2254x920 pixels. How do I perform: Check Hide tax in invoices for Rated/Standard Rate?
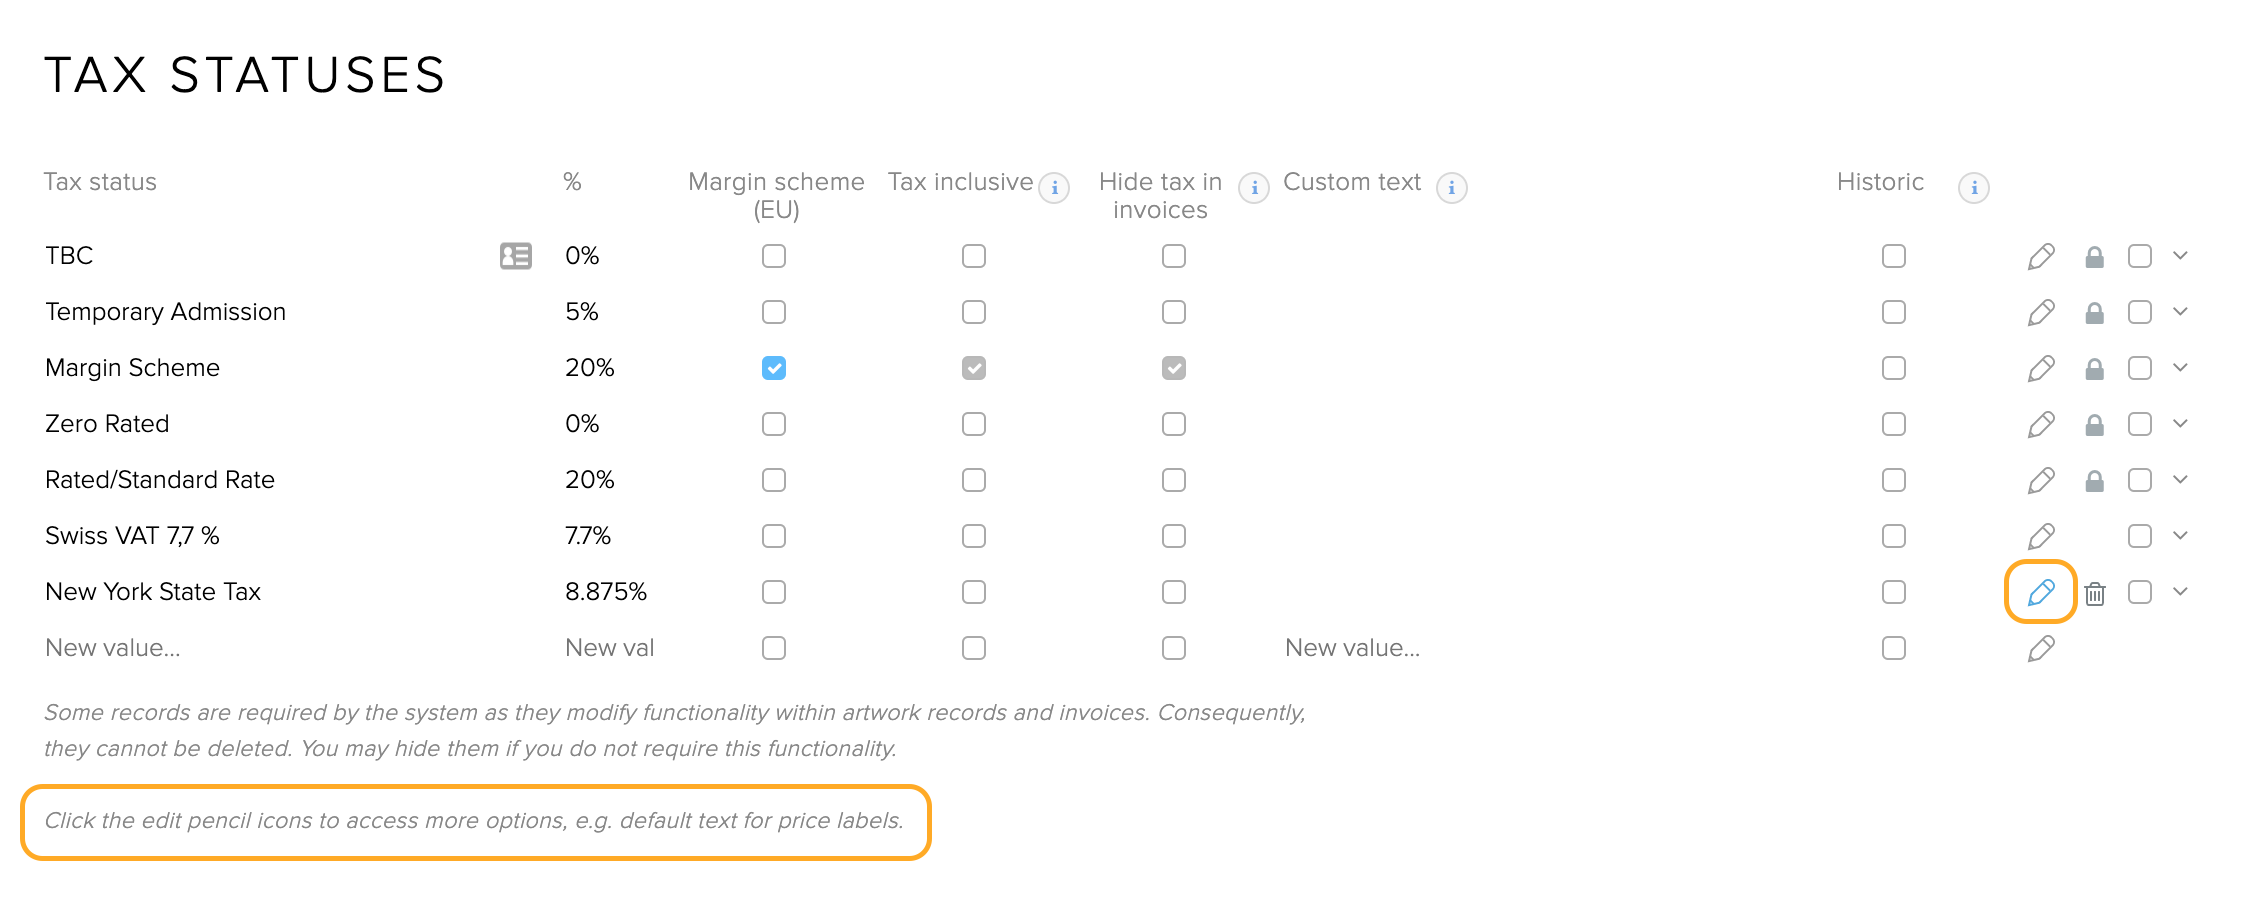click(x=1174, y=480)
